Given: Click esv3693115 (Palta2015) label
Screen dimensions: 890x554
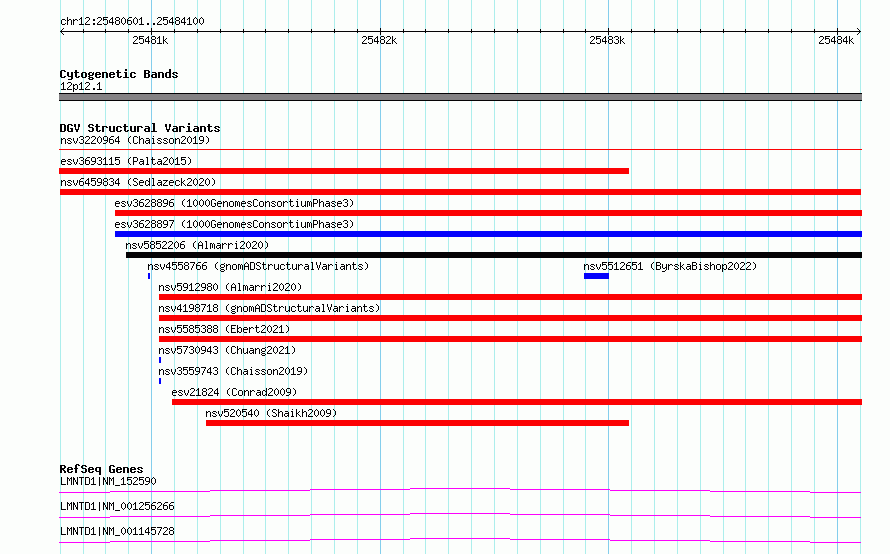Looking at the screenshot, I should 126,161.
